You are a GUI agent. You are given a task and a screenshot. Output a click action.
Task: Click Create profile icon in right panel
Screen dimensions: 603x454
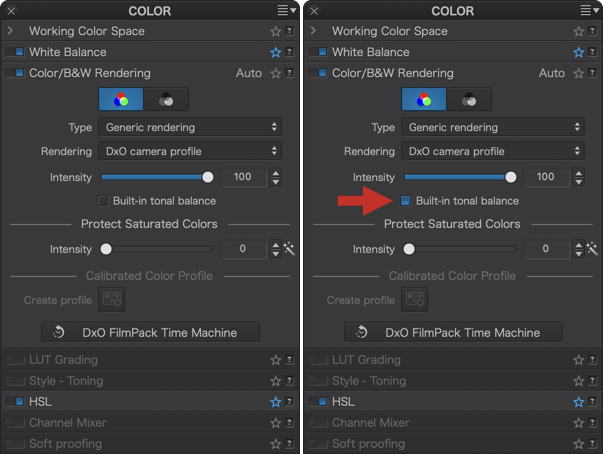coord(415,299)
